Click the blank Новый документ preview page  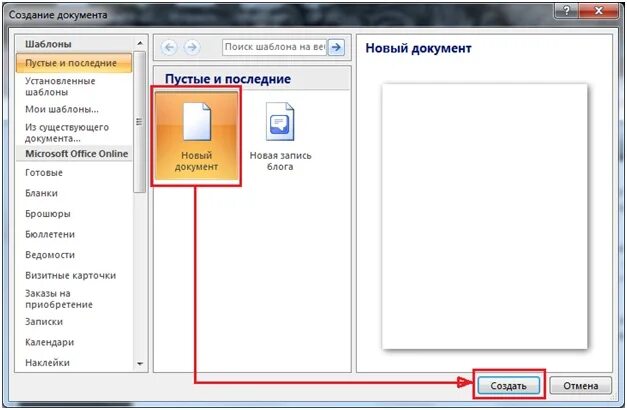[x=485, y=216]
